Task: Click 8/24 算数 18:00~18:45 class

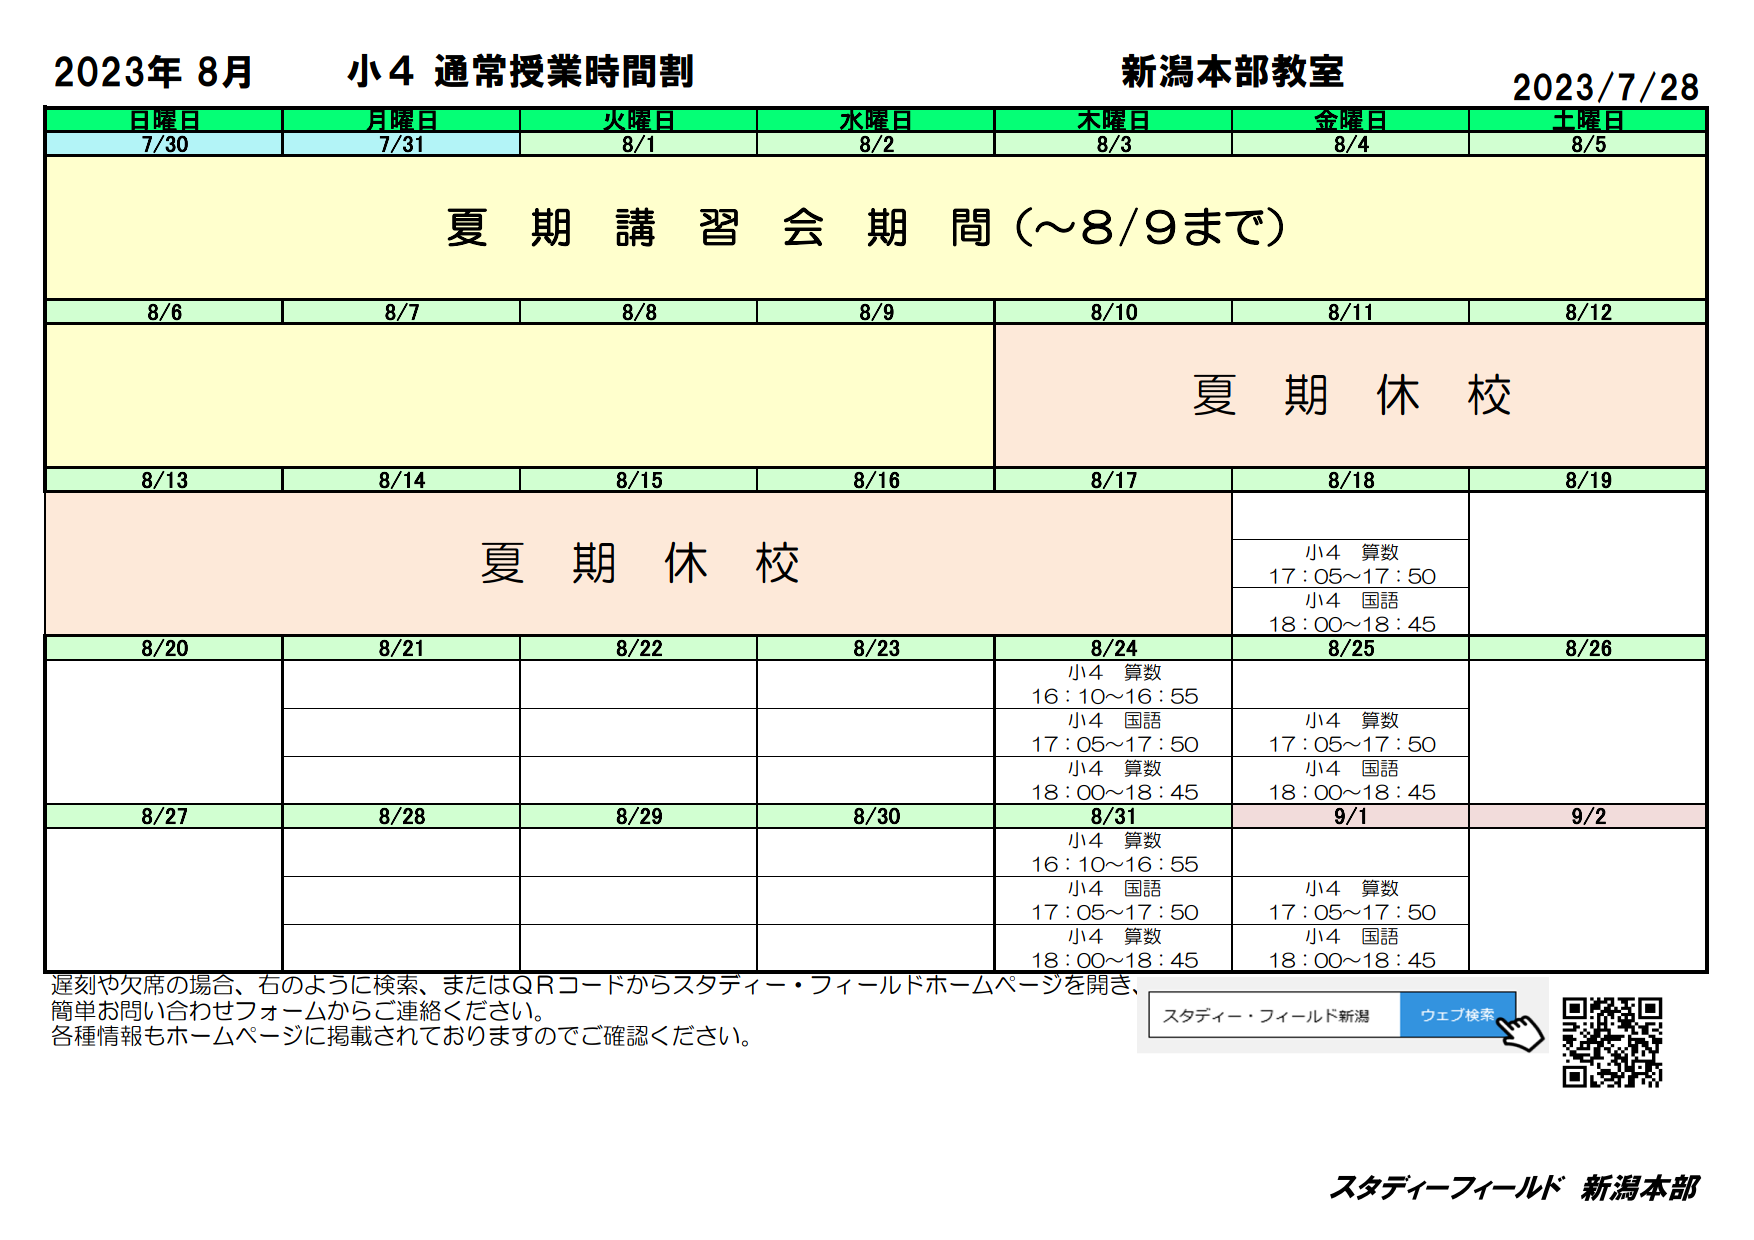Action: 1113,780
